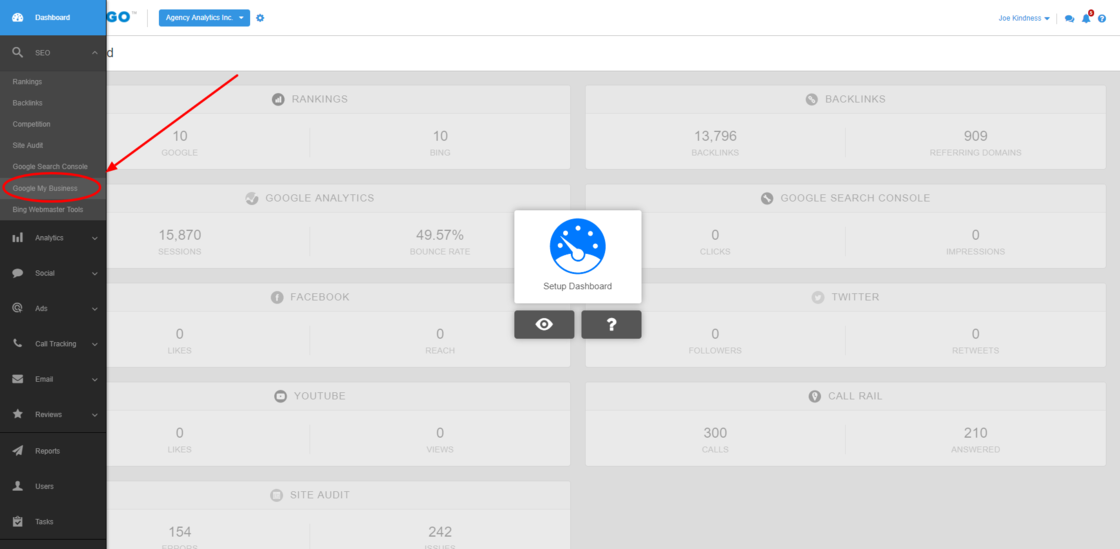Click the Setup Dashboard gauge graphic
This screenshot has height=549, width=1120.
pyautogui.click(x=578, y=246)
